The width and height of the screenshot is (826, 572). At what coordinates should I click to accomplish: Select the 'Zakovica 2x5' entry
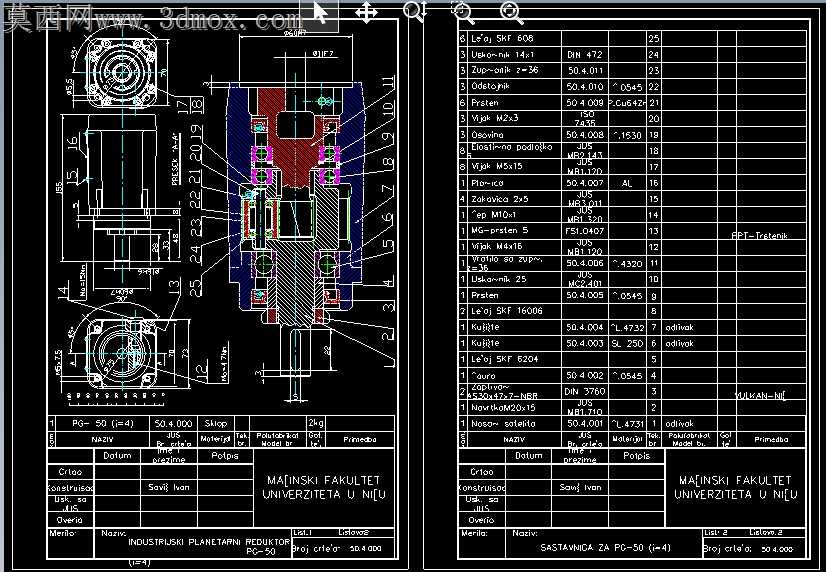499,199
